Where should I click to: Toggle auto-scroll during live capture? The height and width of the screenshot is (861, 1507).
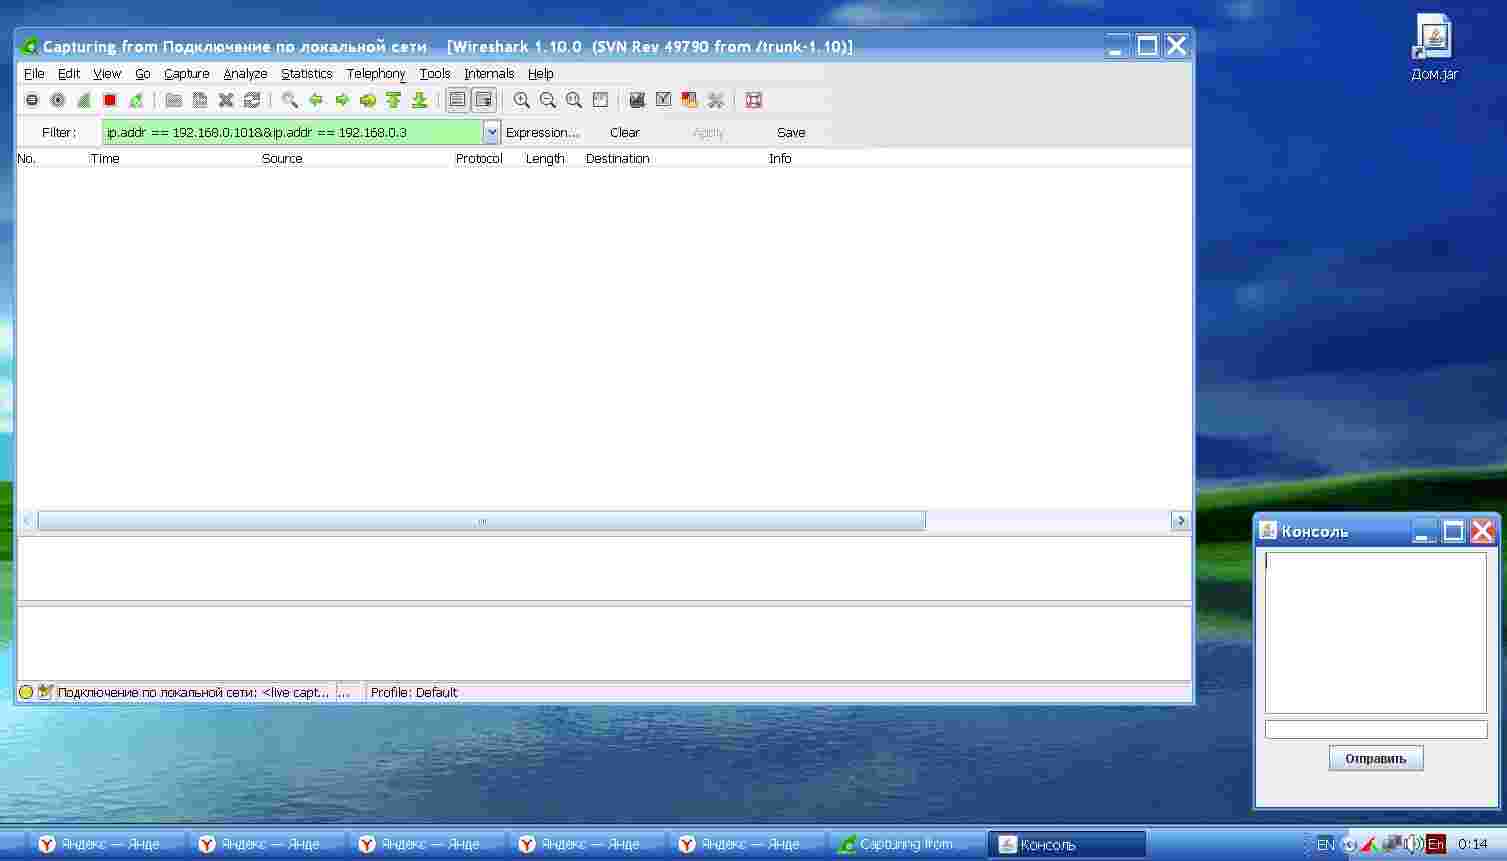pos(484,100)
